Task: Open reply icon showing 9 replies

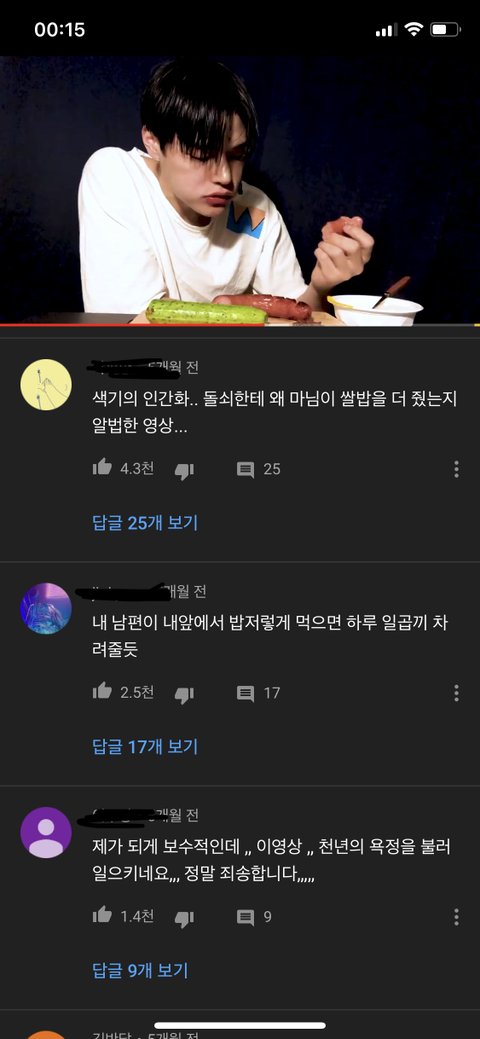Action: [245, 918]
